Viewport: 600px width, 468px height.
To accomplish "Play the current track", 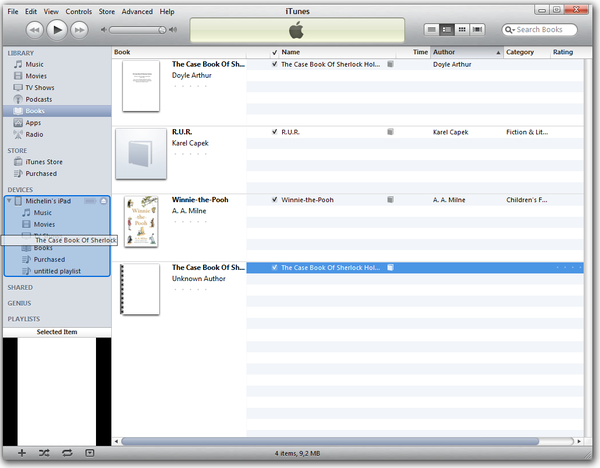I will coord(57,29).
